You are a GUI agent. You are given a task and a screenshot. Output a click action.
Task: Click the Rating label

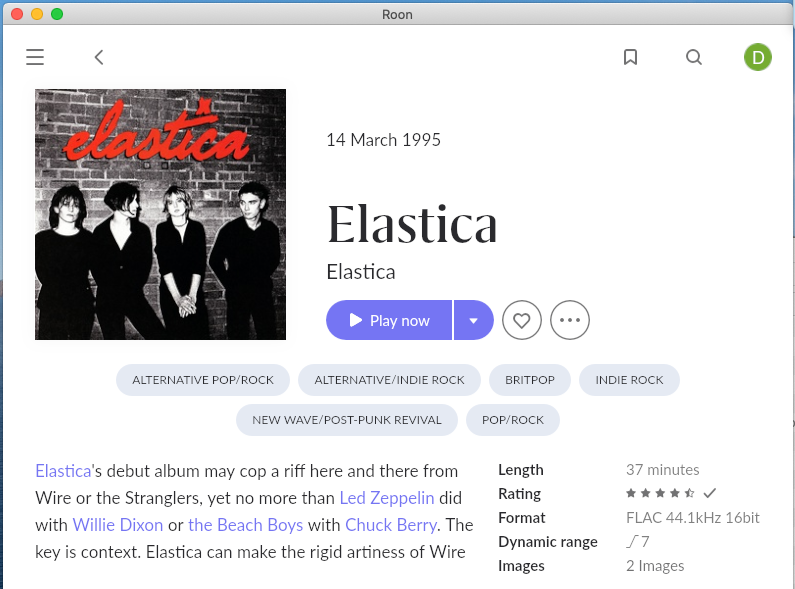[x=520, y=494]
